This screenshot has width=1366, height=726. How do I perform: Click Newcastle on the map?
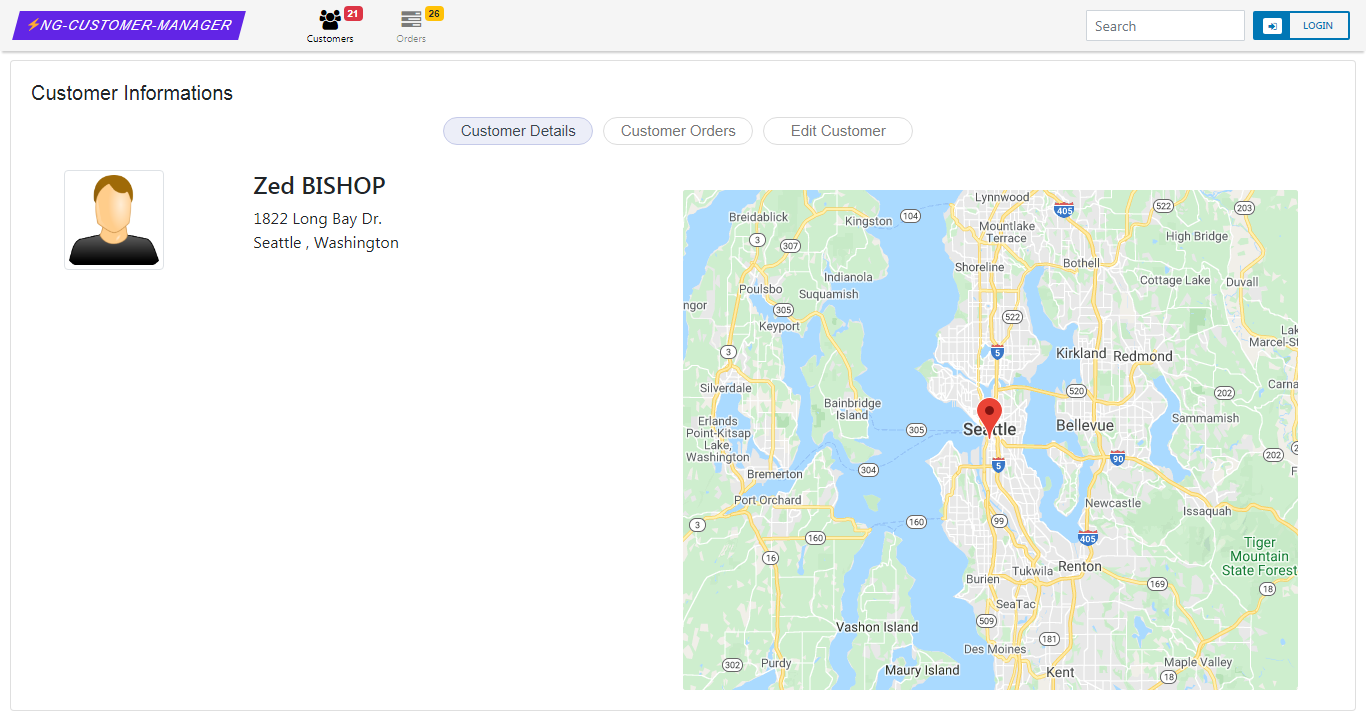[x=1113, y=503]
